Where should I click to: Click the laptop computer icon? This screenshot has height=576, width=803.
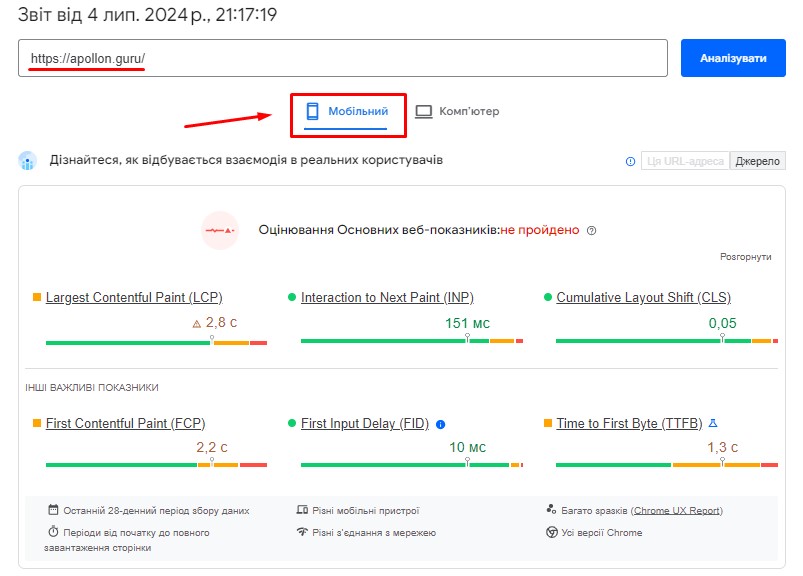[x=424, y=112]
